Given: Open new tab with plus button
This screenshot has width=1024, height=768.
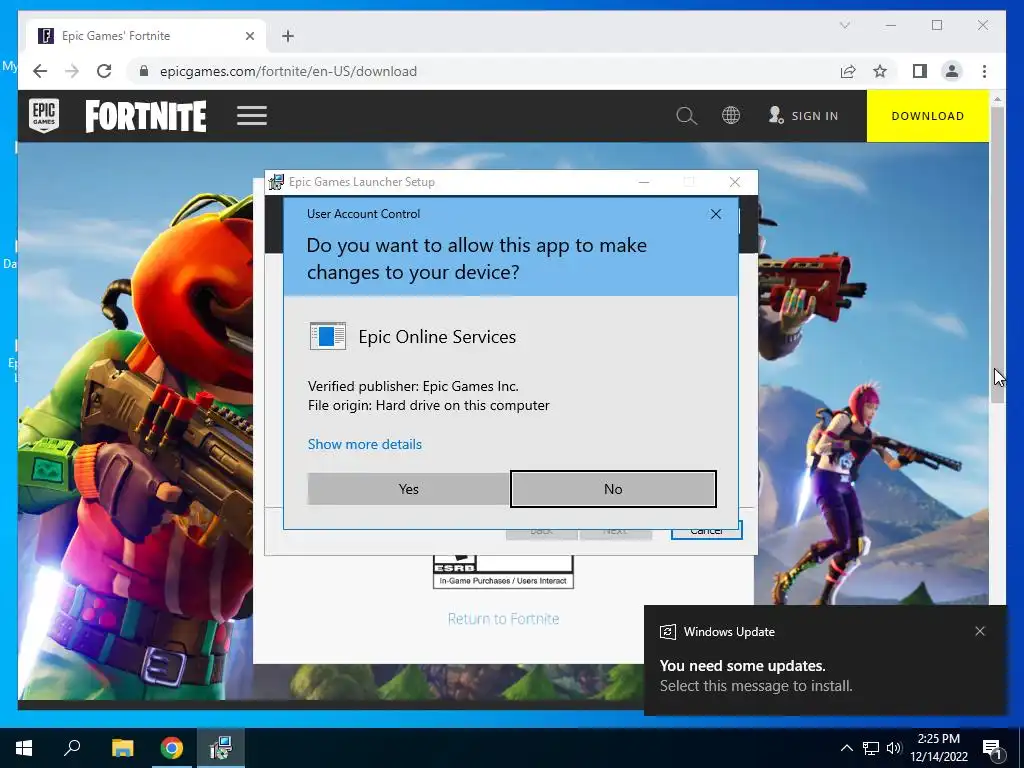Looking at the screenshot, I should (288, 36).
